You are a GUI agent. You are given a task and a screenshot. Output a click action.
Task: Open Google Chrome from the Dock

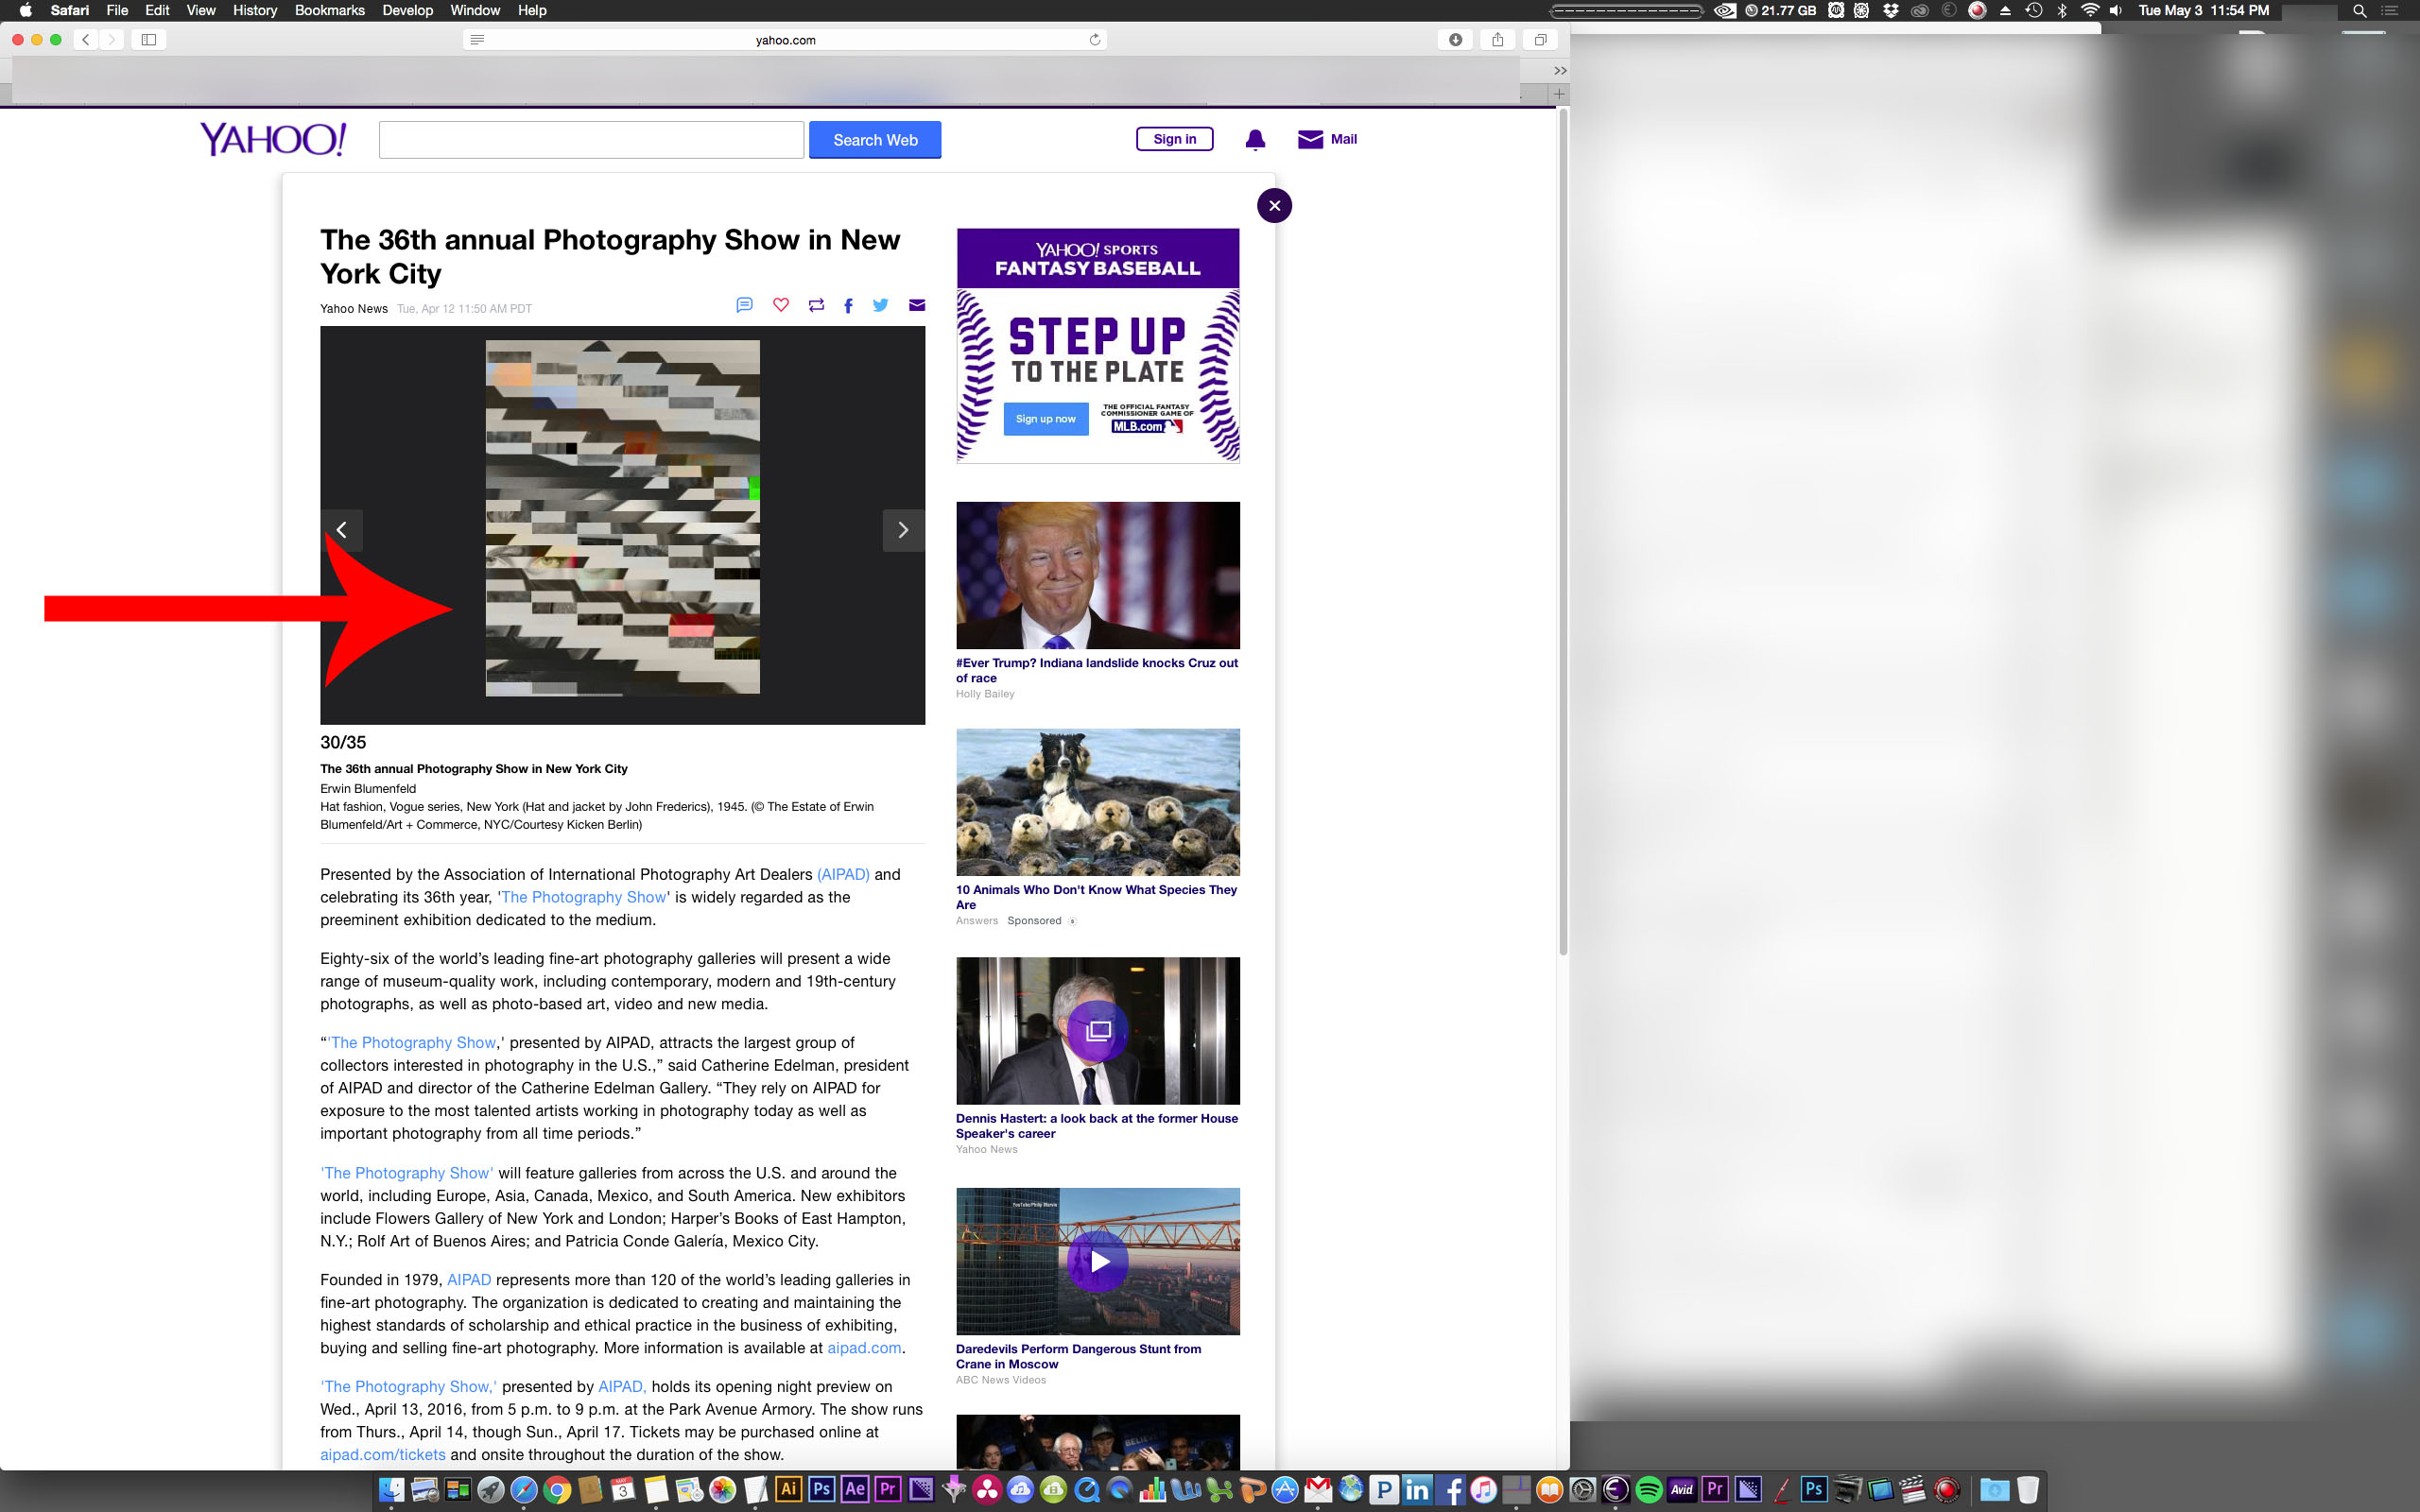tap(557, 1489)
